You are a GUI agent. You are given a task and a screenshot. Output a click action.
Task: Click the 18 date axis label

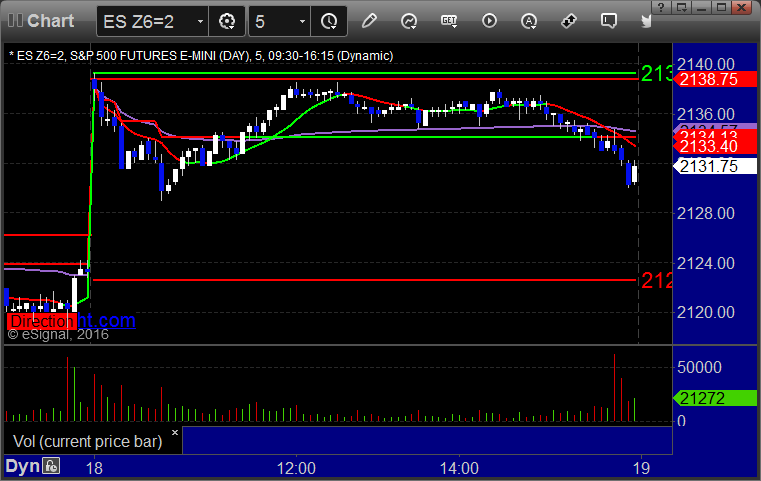(x=94, y=468)
